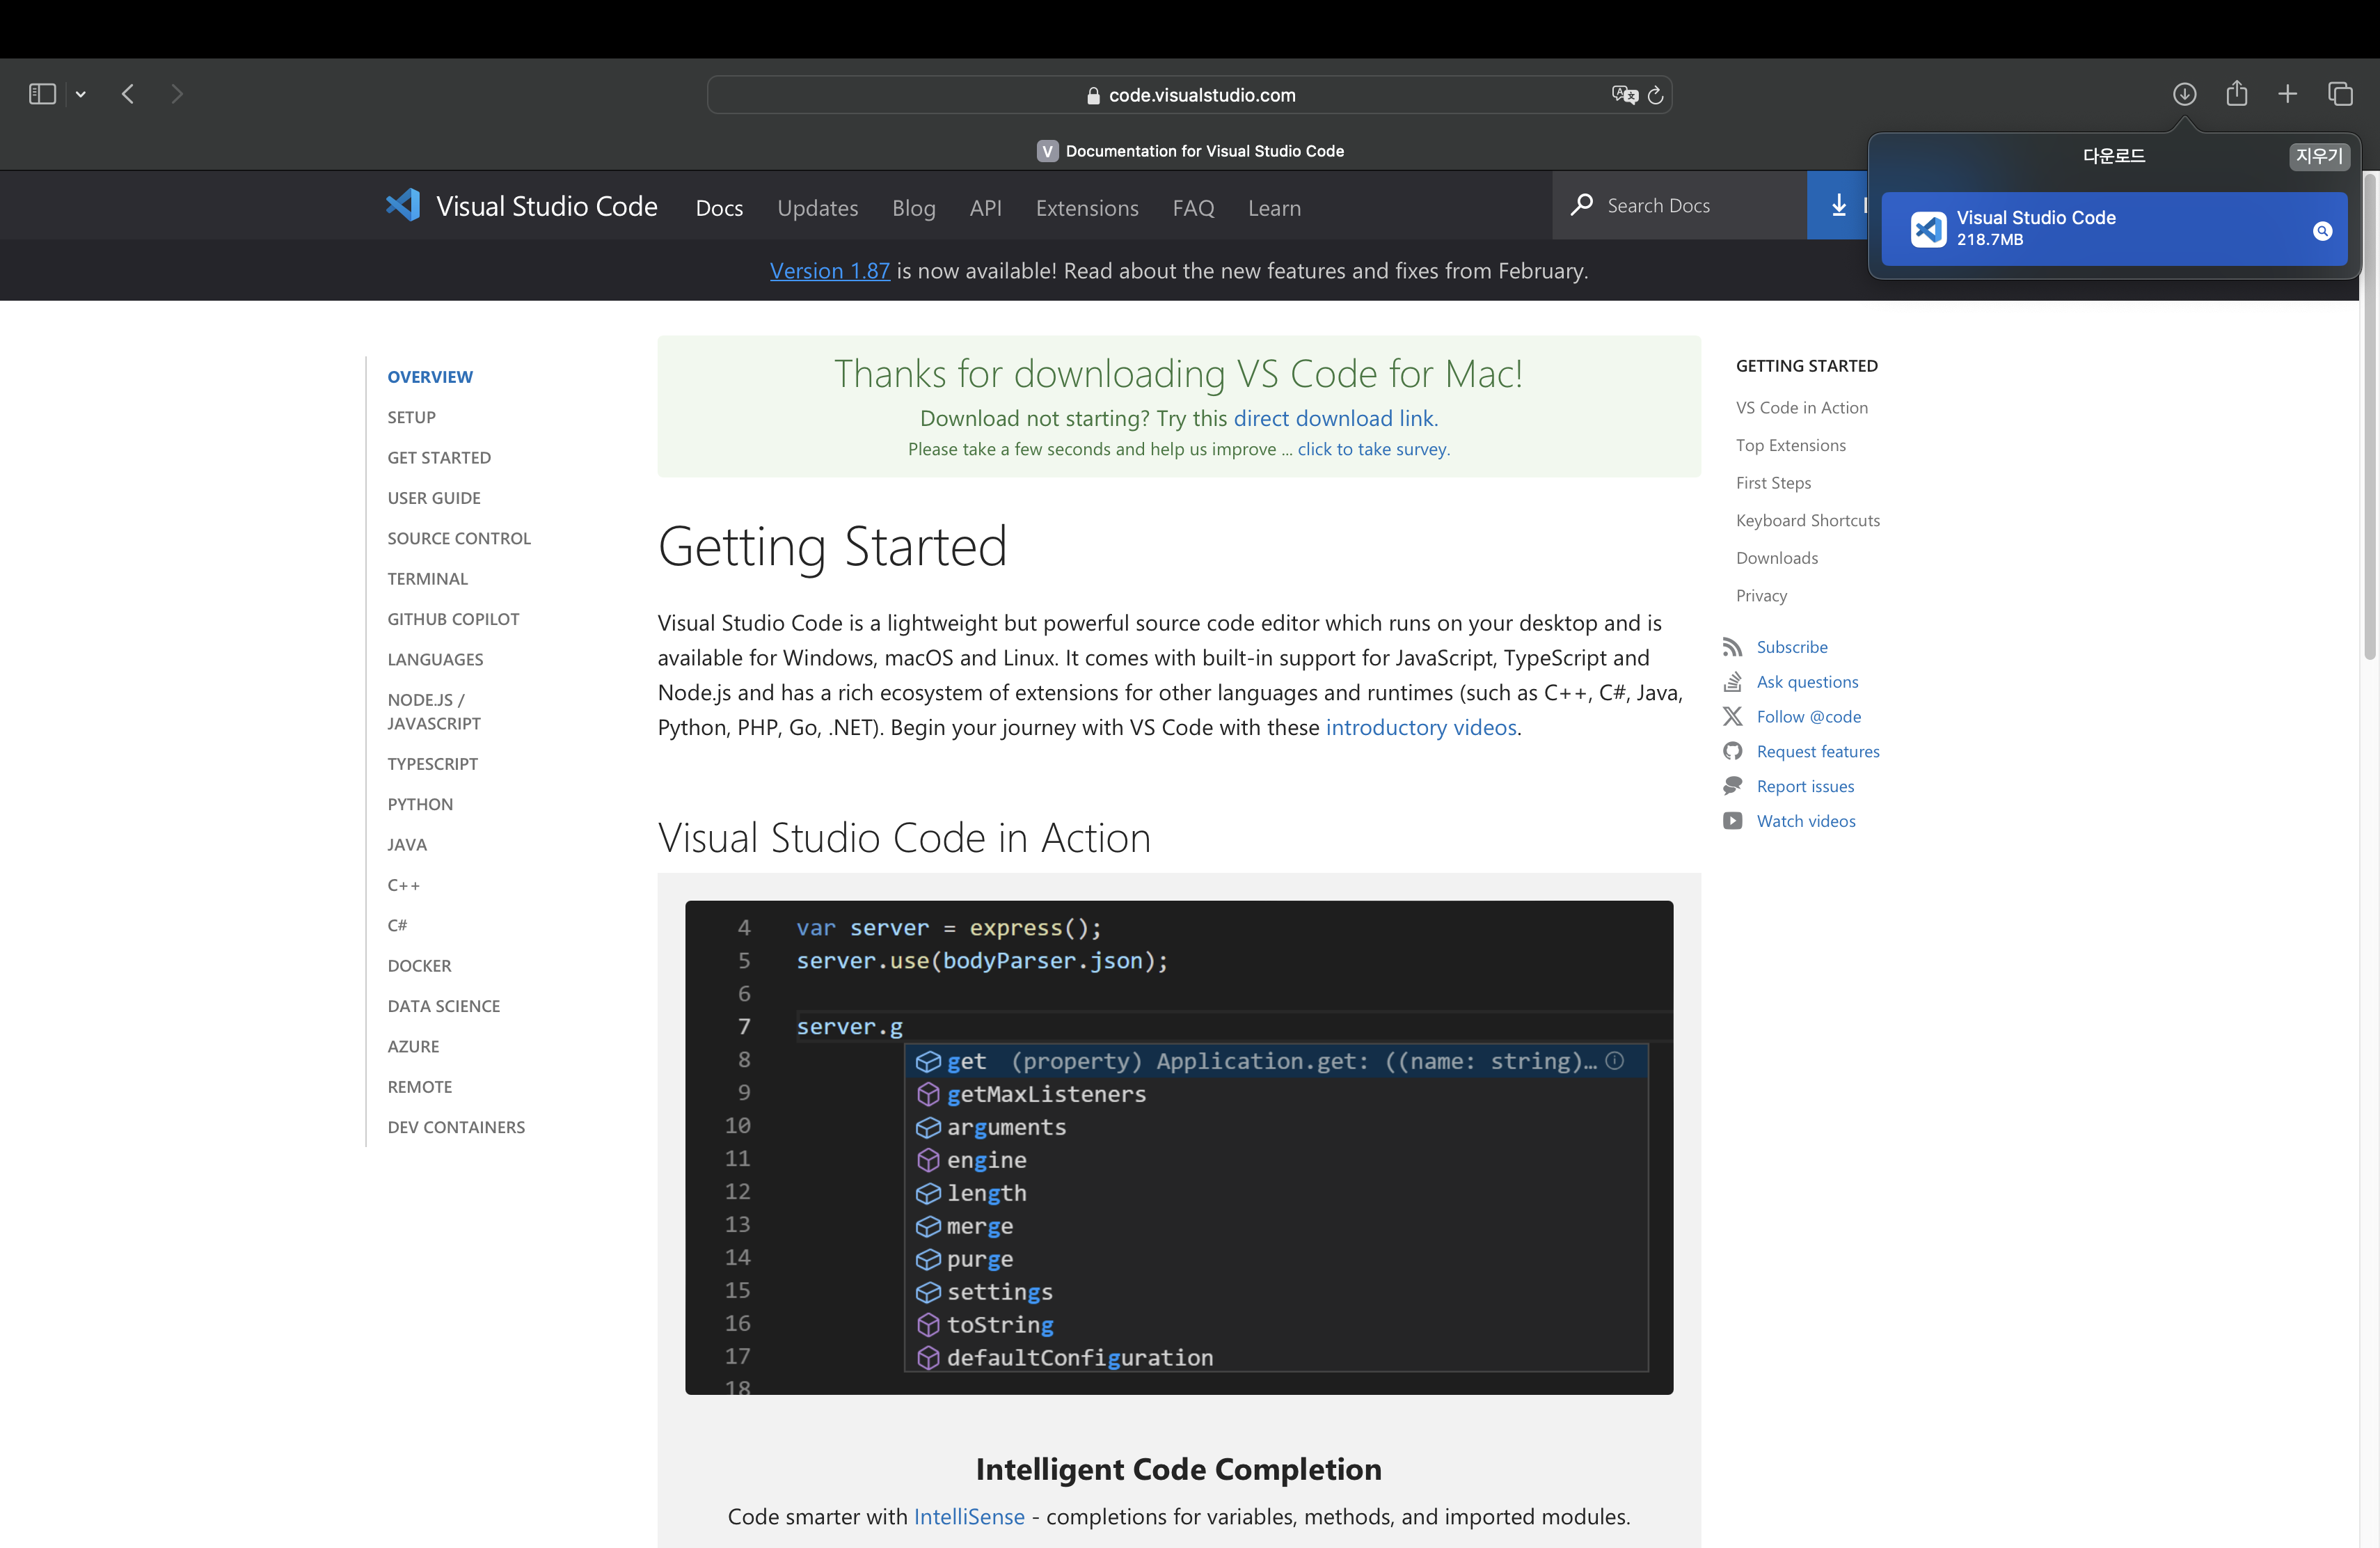
Task: Open the Docs menu item
Action: [x=719, y=208]
